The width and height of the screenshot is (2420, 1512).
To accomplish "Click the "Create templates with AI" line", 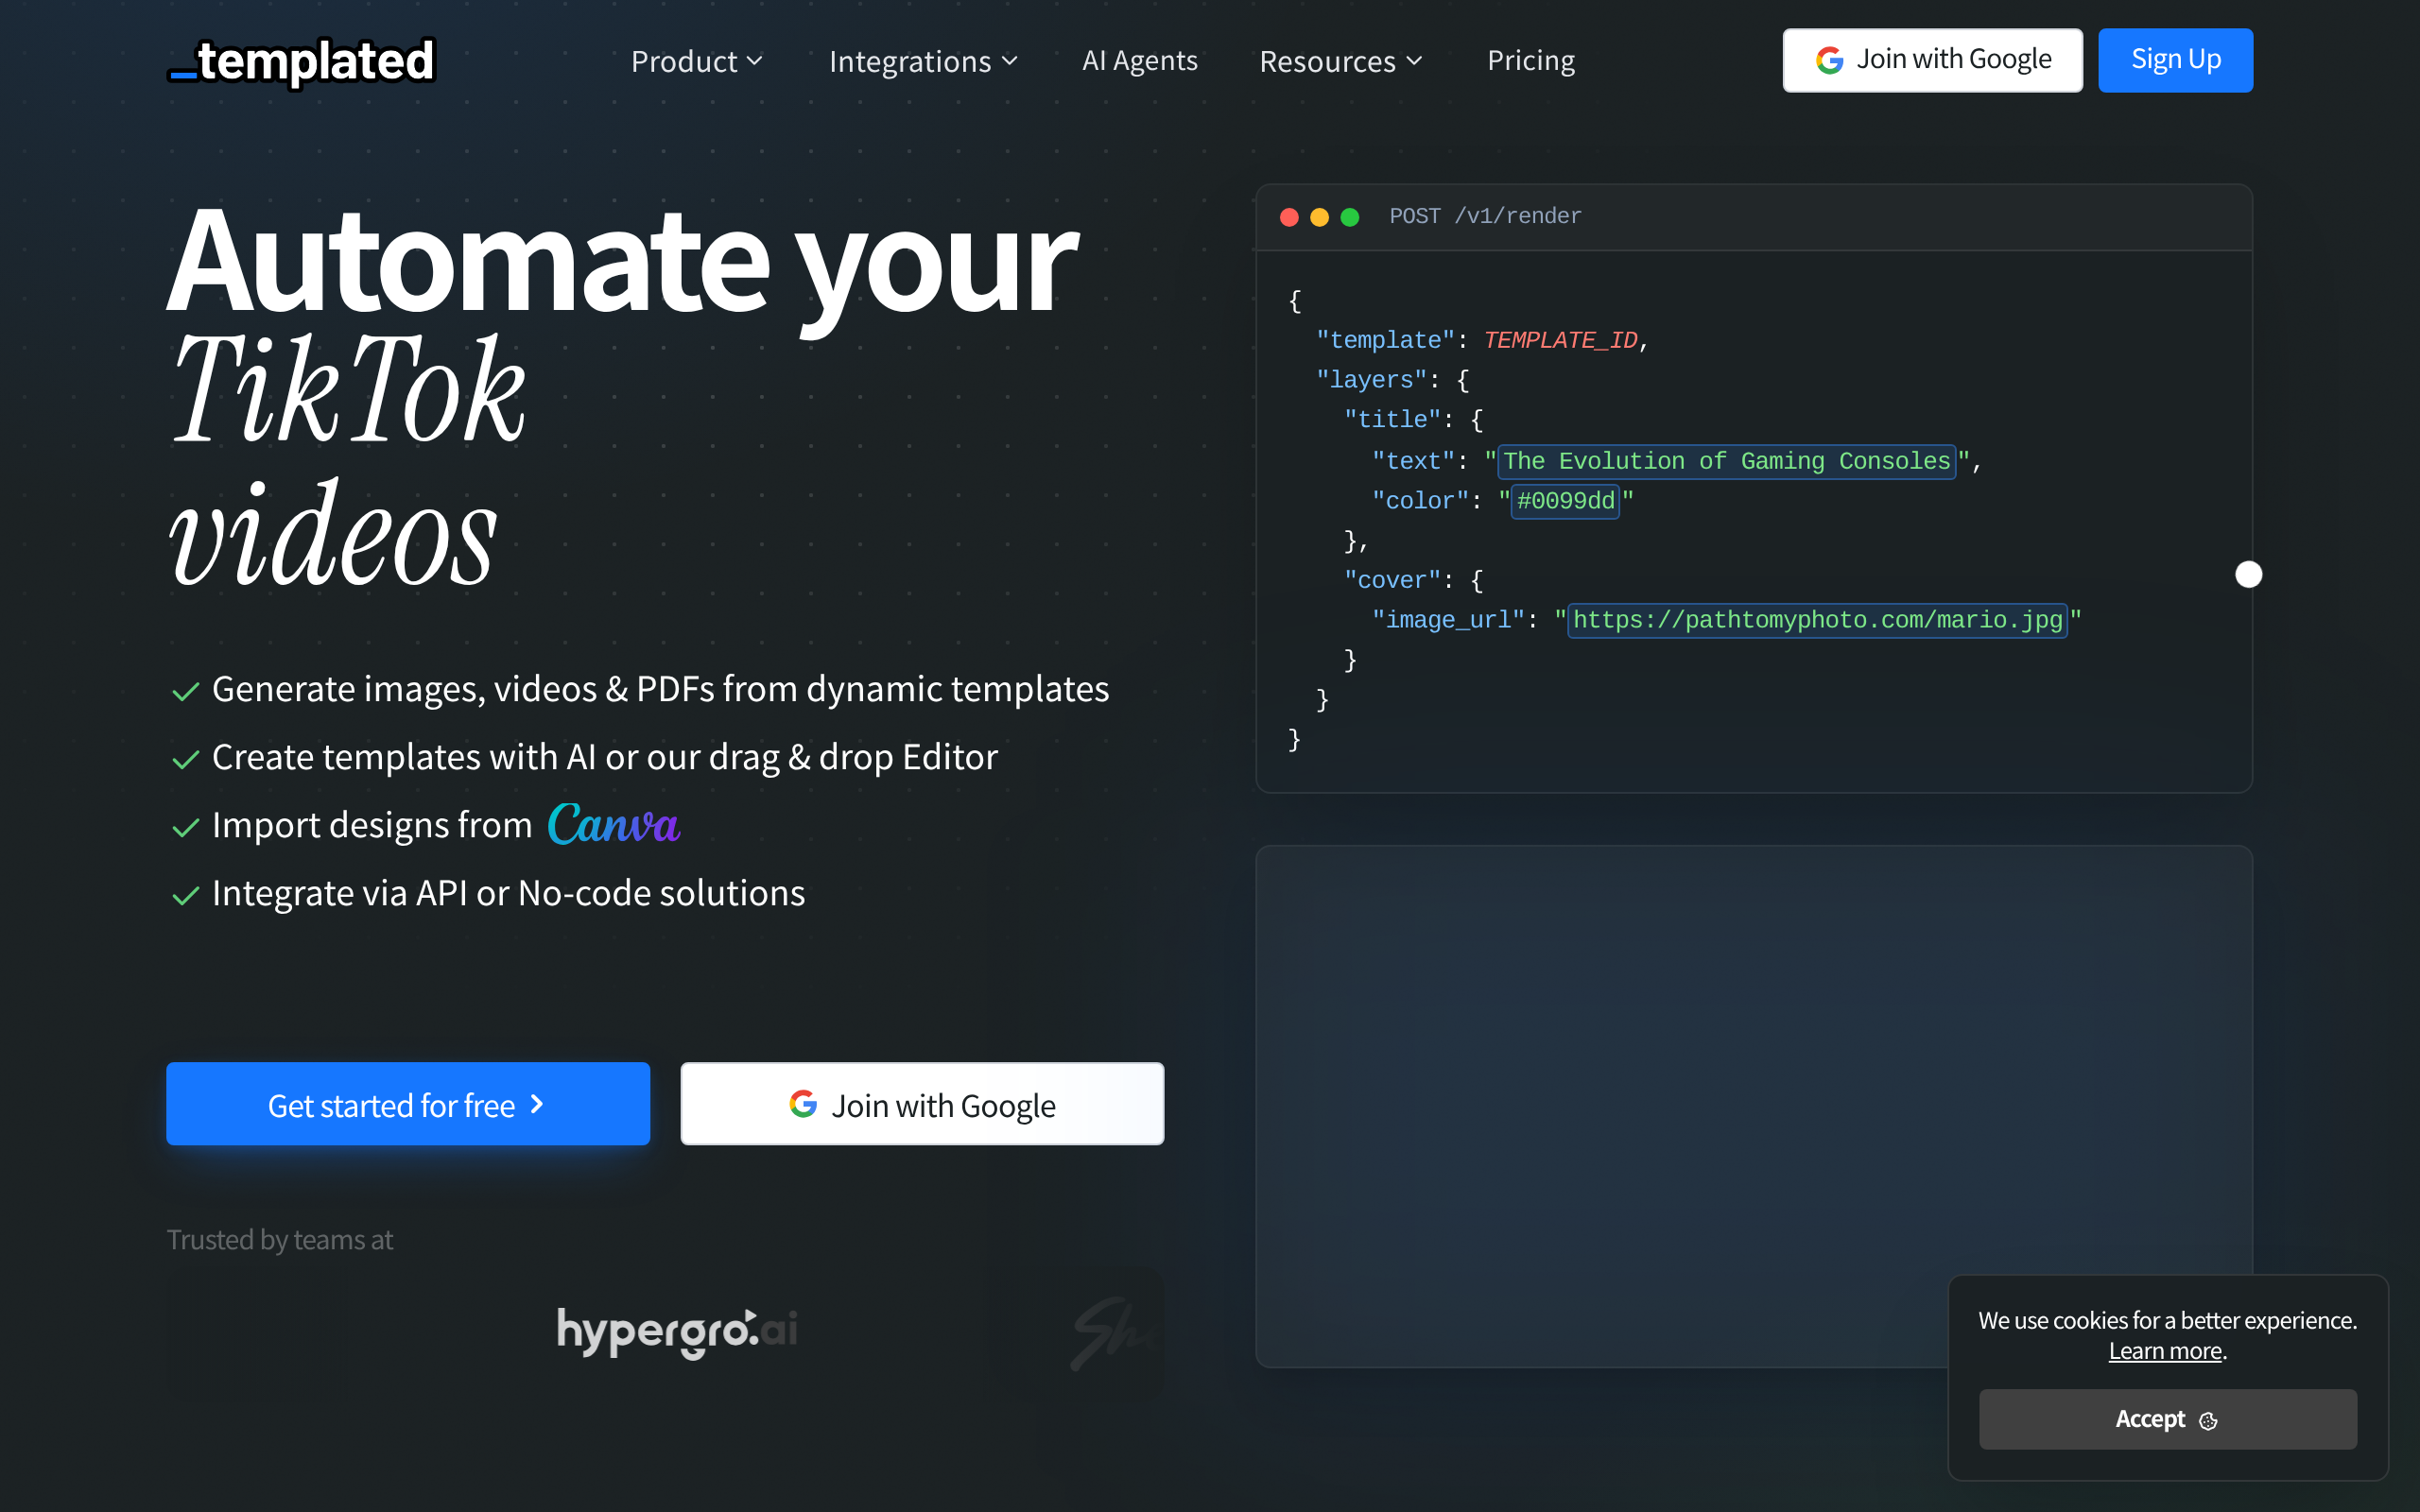I will point(605,757).
